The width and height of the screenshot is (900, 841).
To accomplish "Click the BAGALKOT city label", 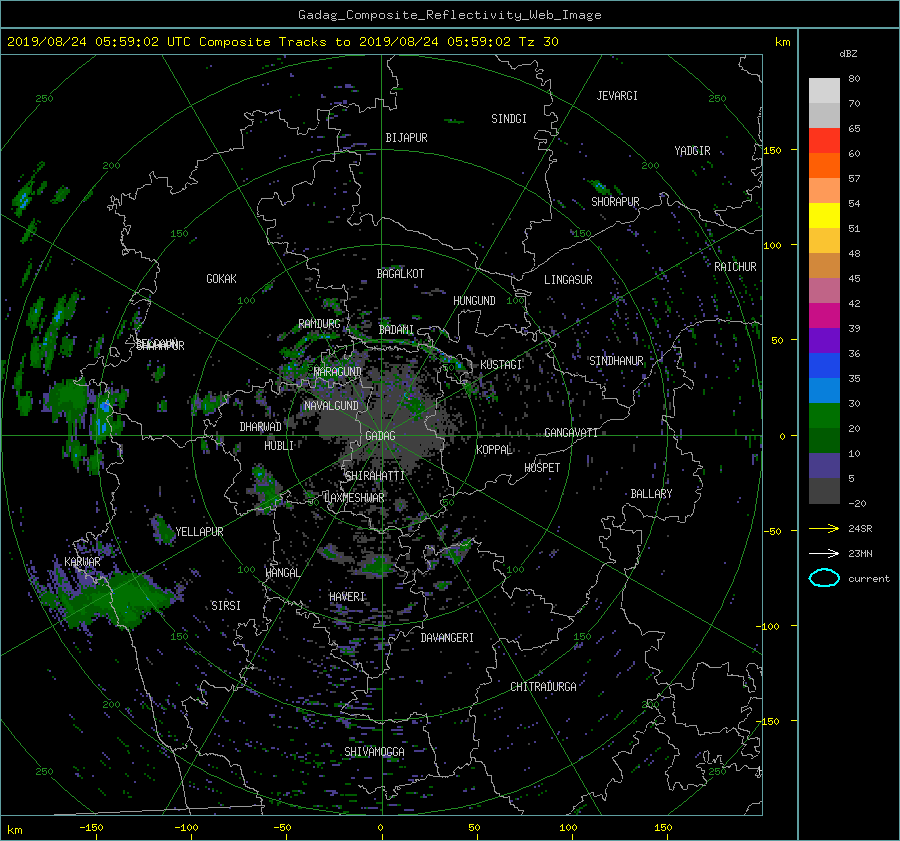I will pos(400,274).
